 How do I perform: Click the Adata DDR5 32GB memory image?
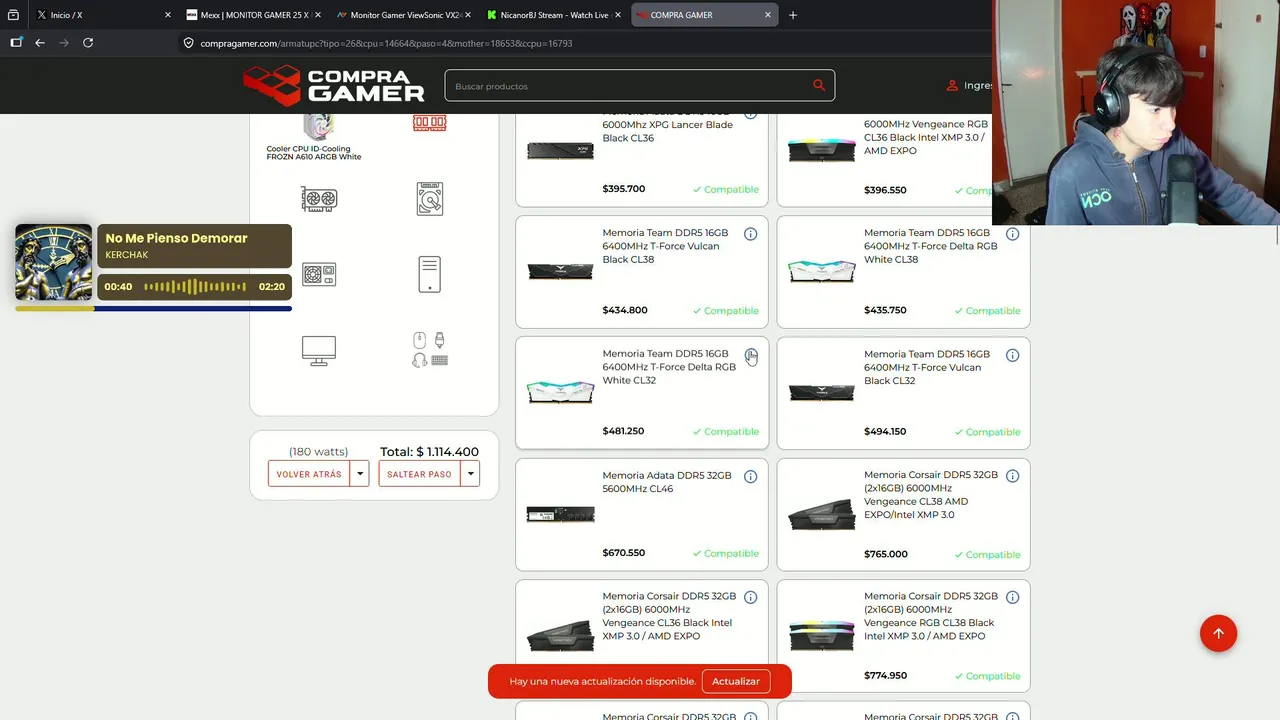[x=560, y=514]
